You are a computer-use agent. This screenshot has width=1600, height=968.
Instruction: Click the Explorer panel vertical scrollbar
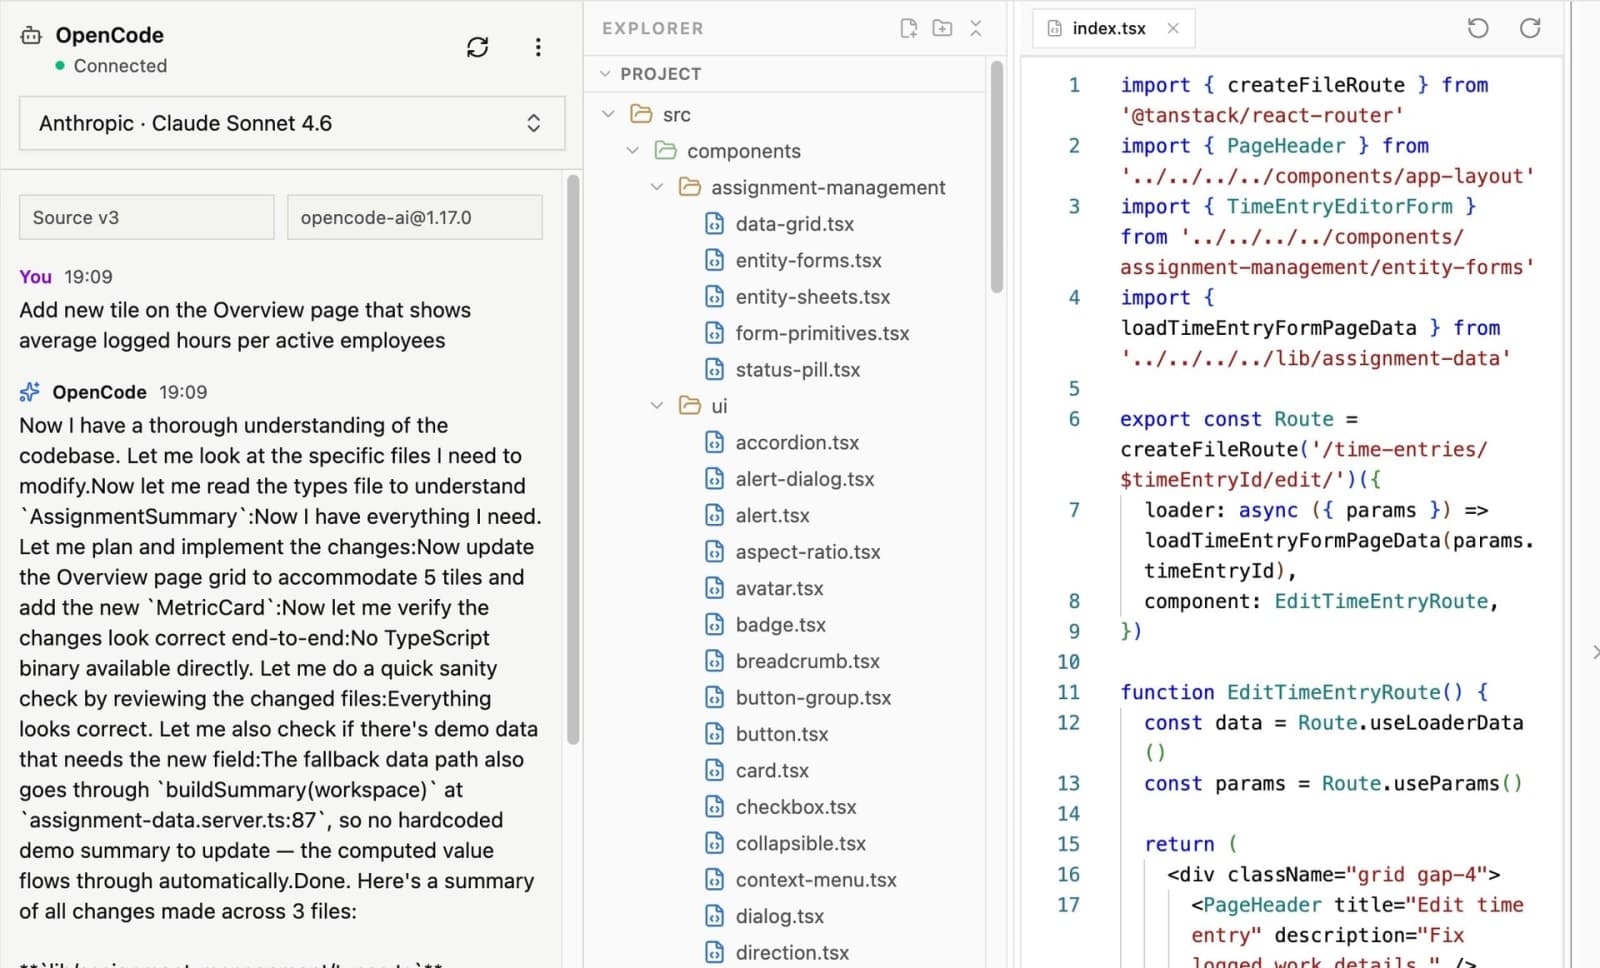[996, 176]
